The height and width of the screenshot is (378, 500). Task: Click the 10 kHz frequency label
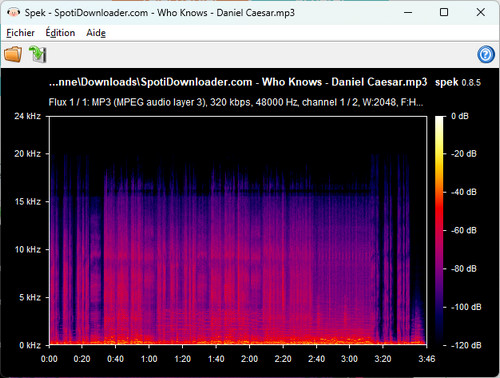[x=27, y=249]
